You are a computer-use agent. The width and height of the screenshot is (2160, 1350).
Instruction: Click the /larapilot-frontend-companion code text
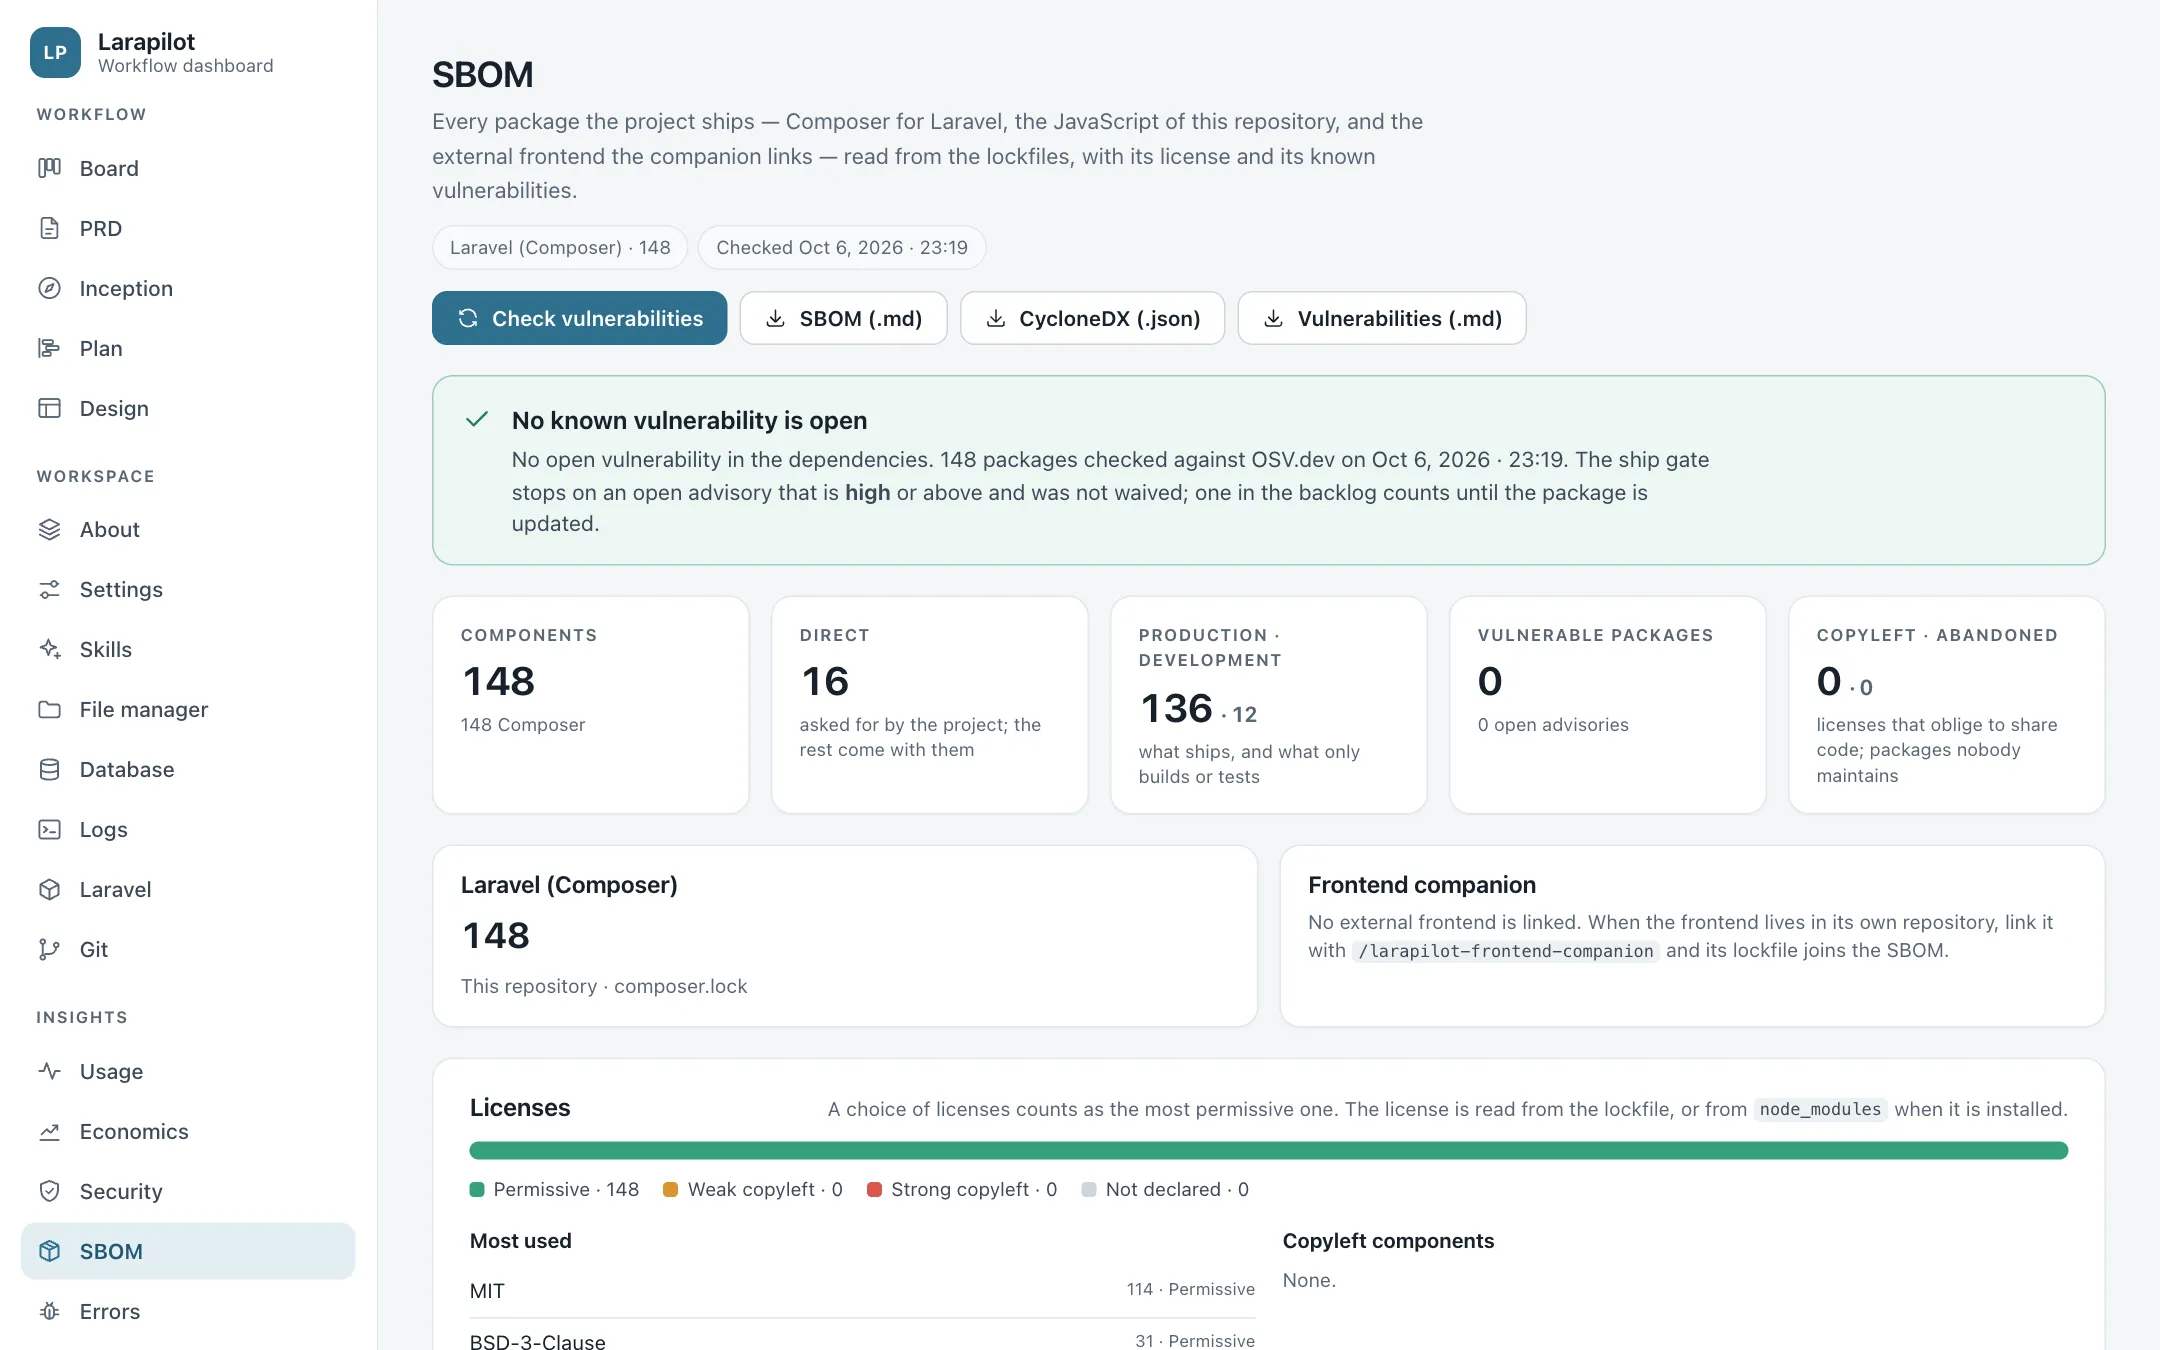click(1506, 951)
